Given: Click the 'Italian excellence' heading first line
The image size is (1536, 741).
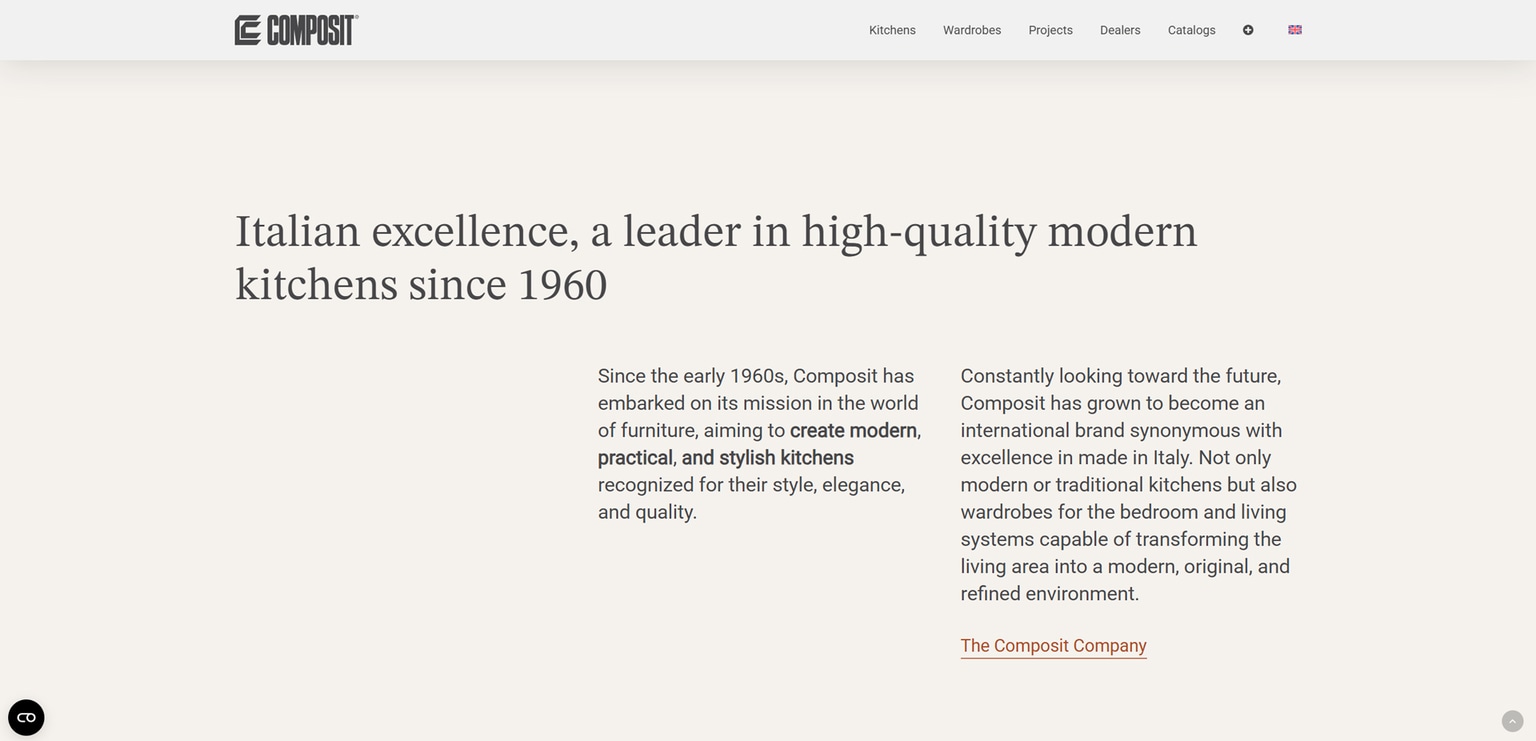Looking at the screenshot, I should pyautogui.click(x=715, y=232).
